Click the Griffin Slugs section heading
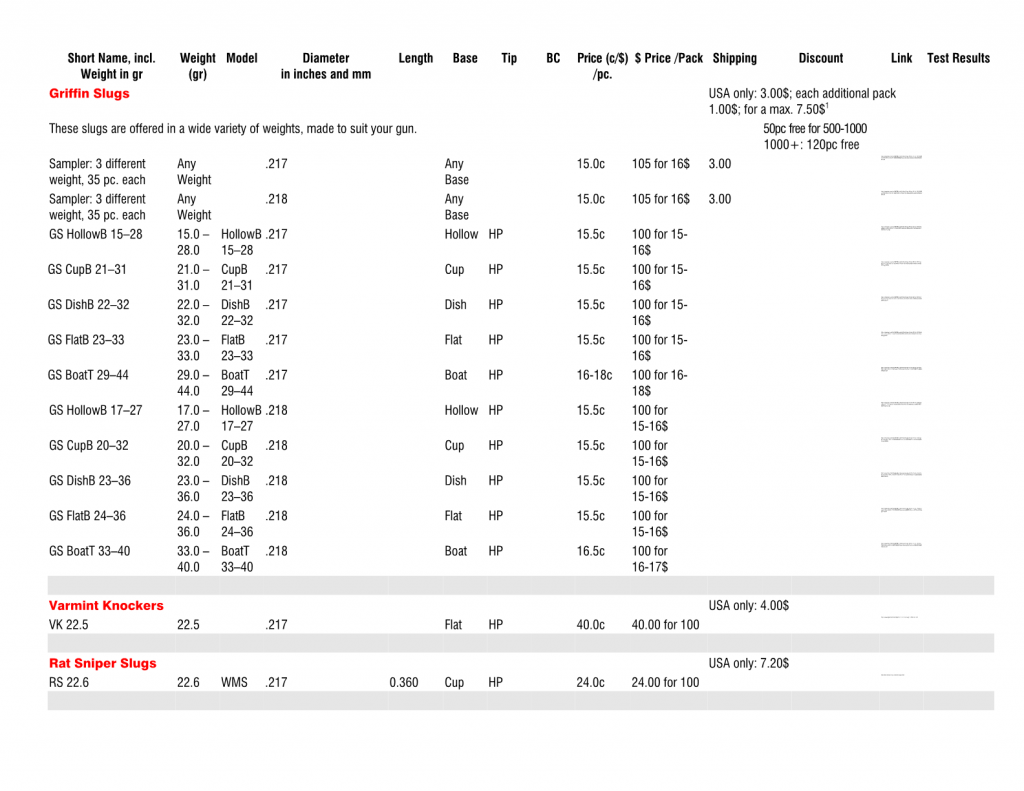This screenshot has width=1024, height=791. (x=89, y=93)
